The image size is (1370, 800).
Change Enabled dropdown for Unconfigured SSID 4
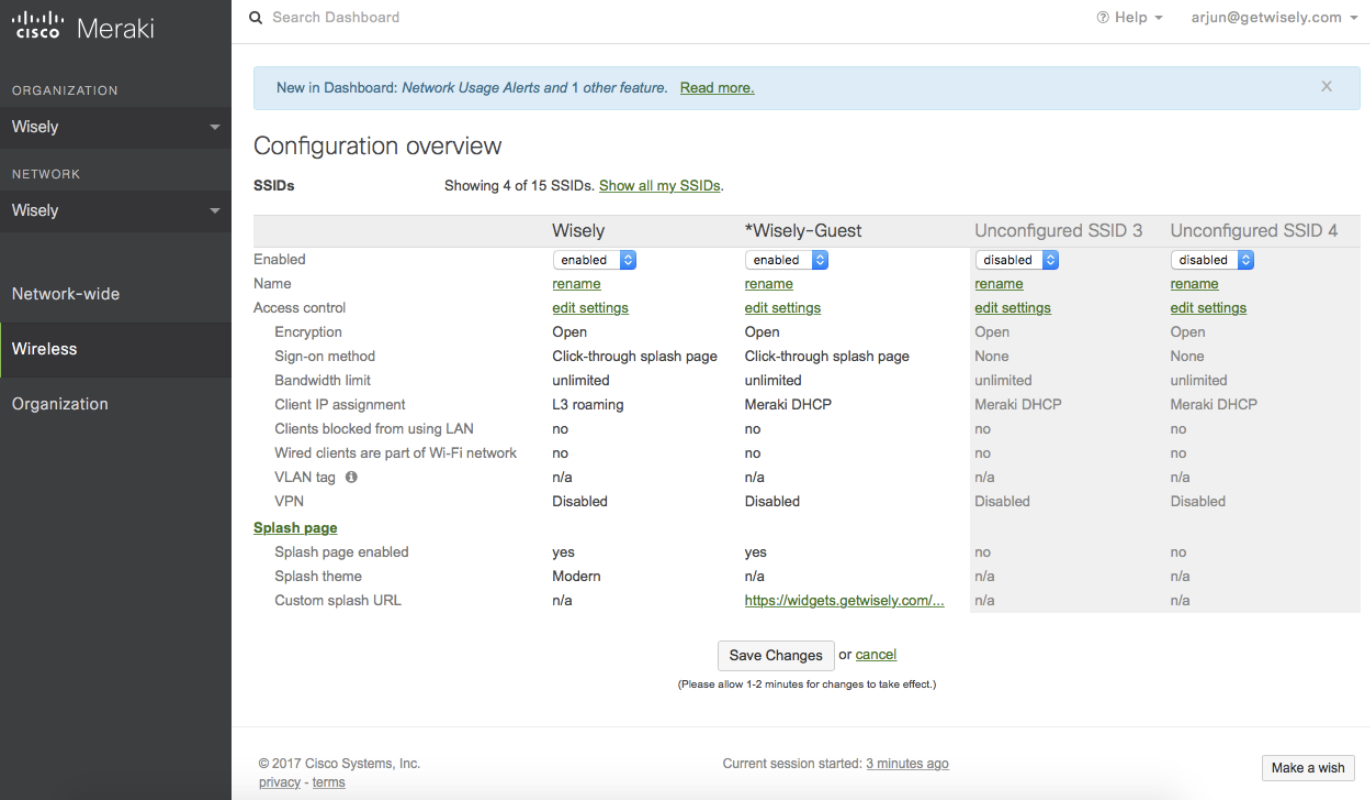click(x=1212, y=260)
